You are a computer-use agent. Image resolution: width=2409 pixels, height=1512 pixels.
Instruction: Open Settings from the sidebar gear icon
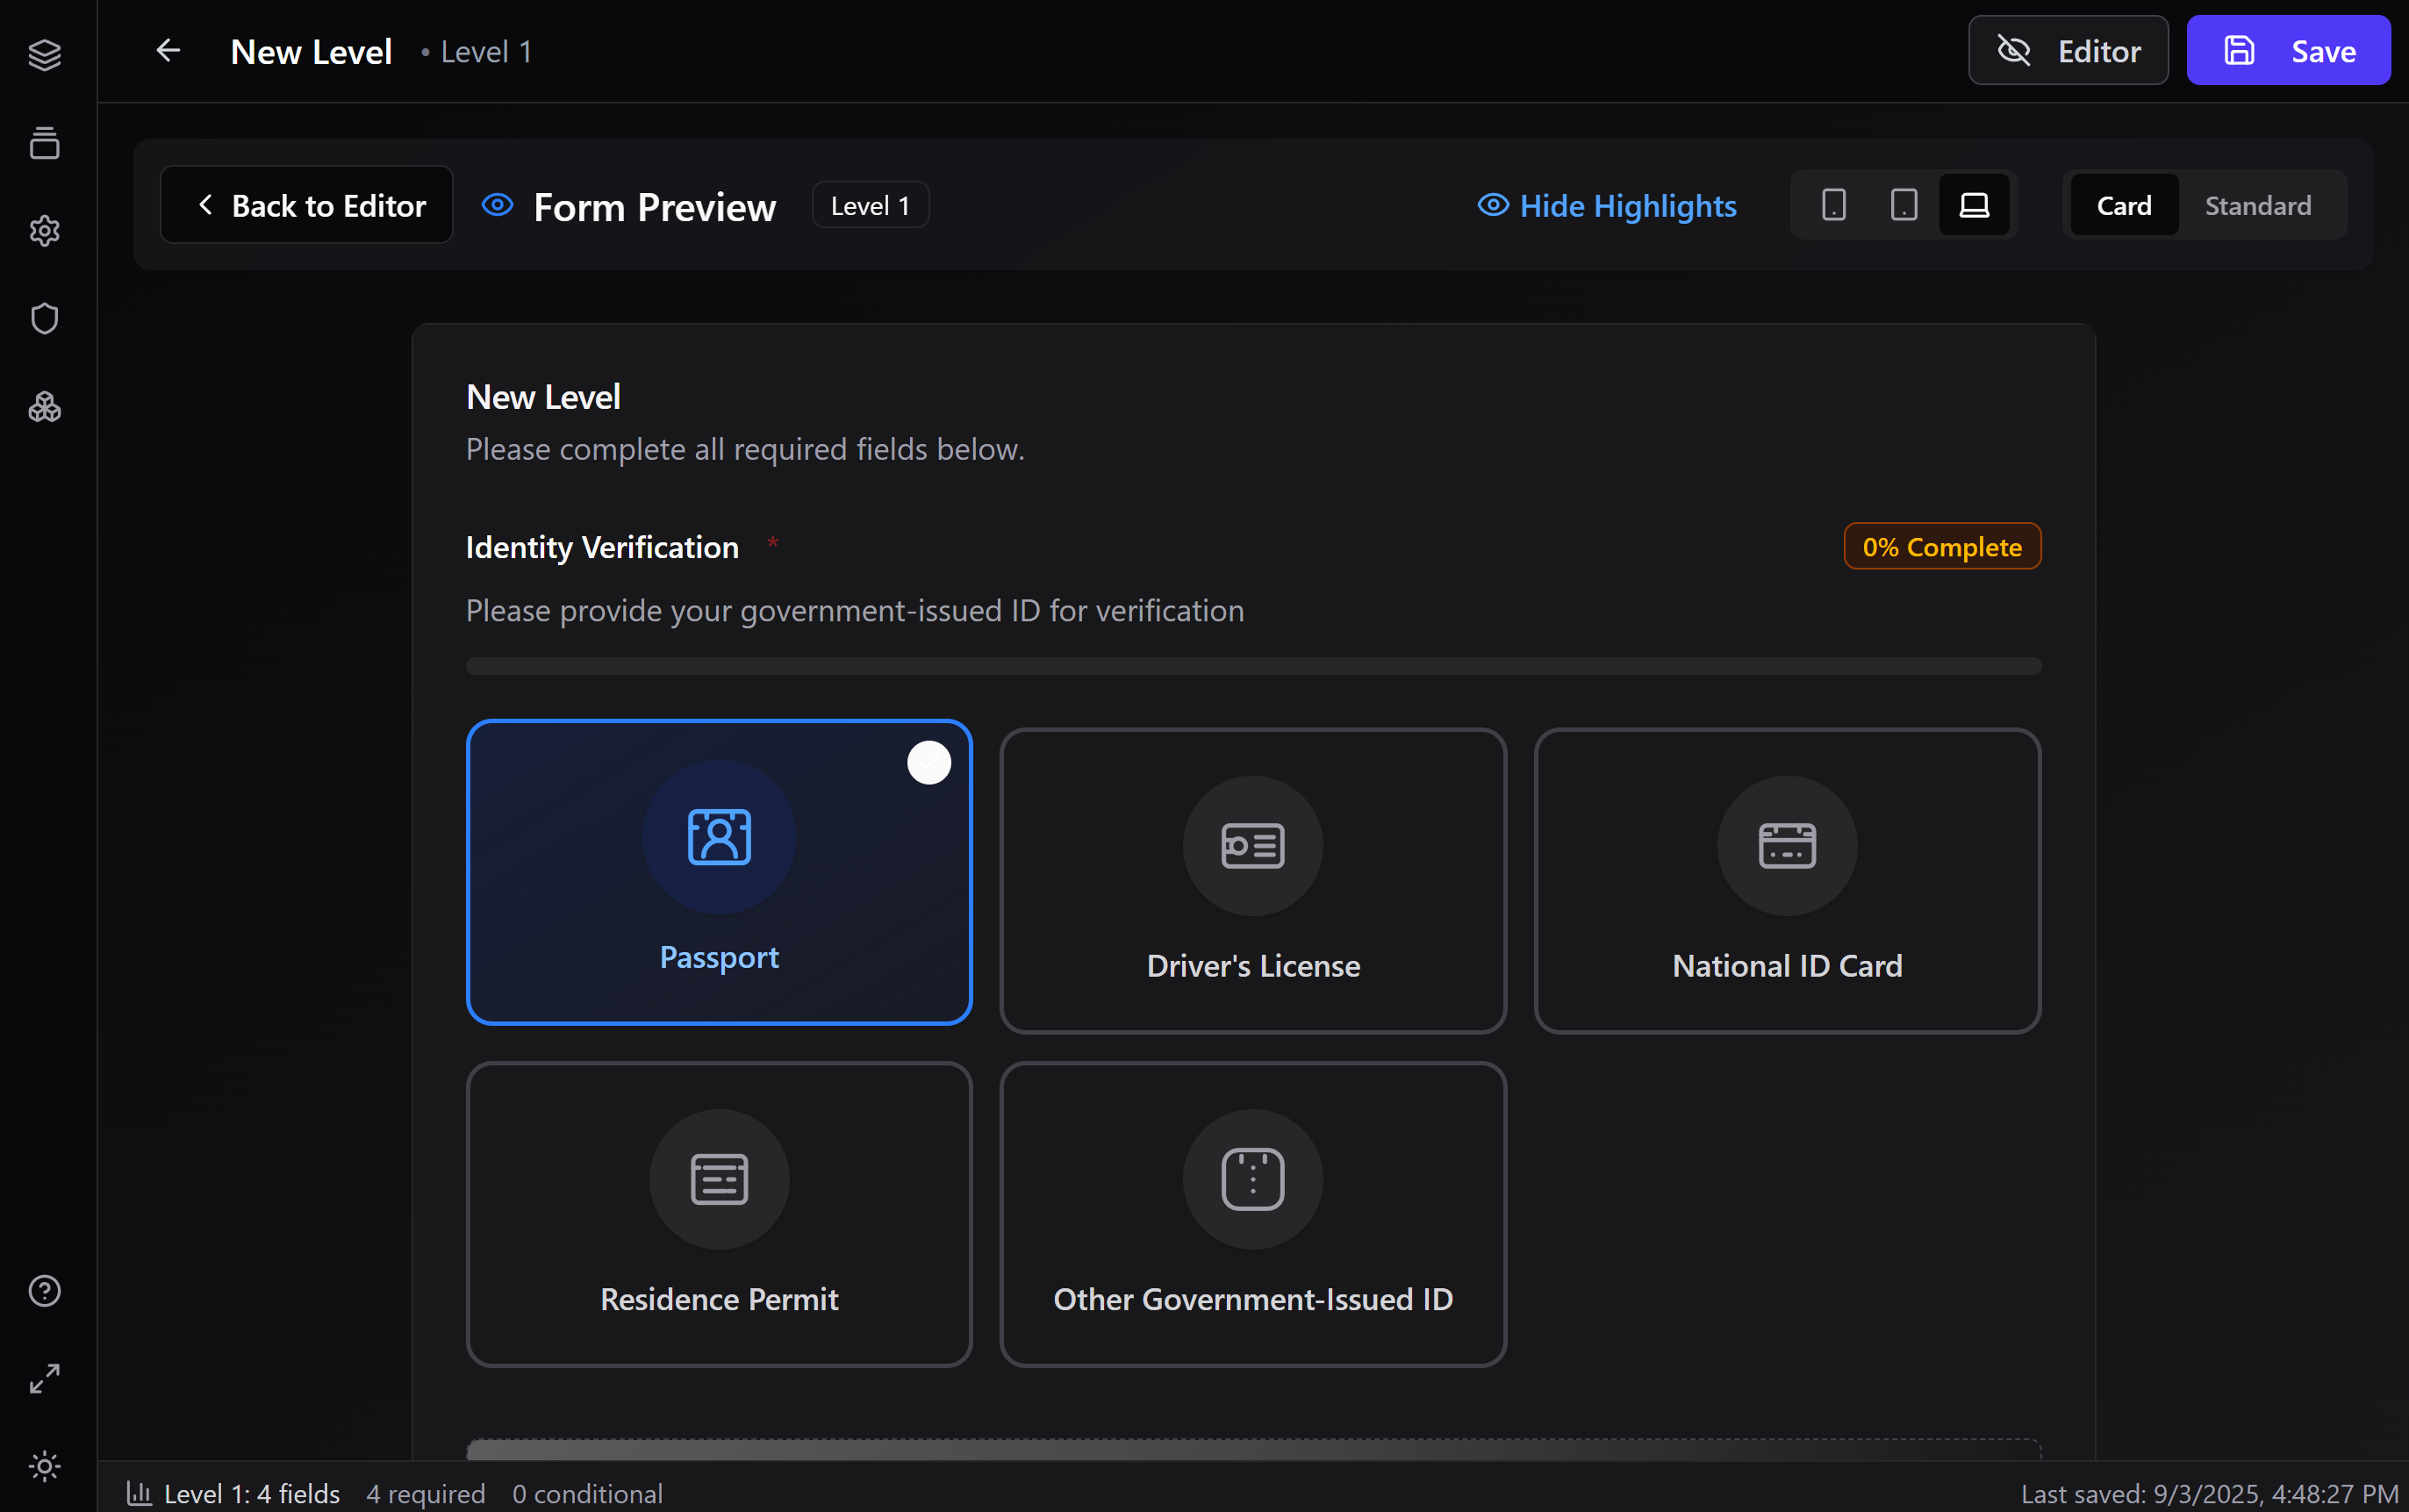45,231
